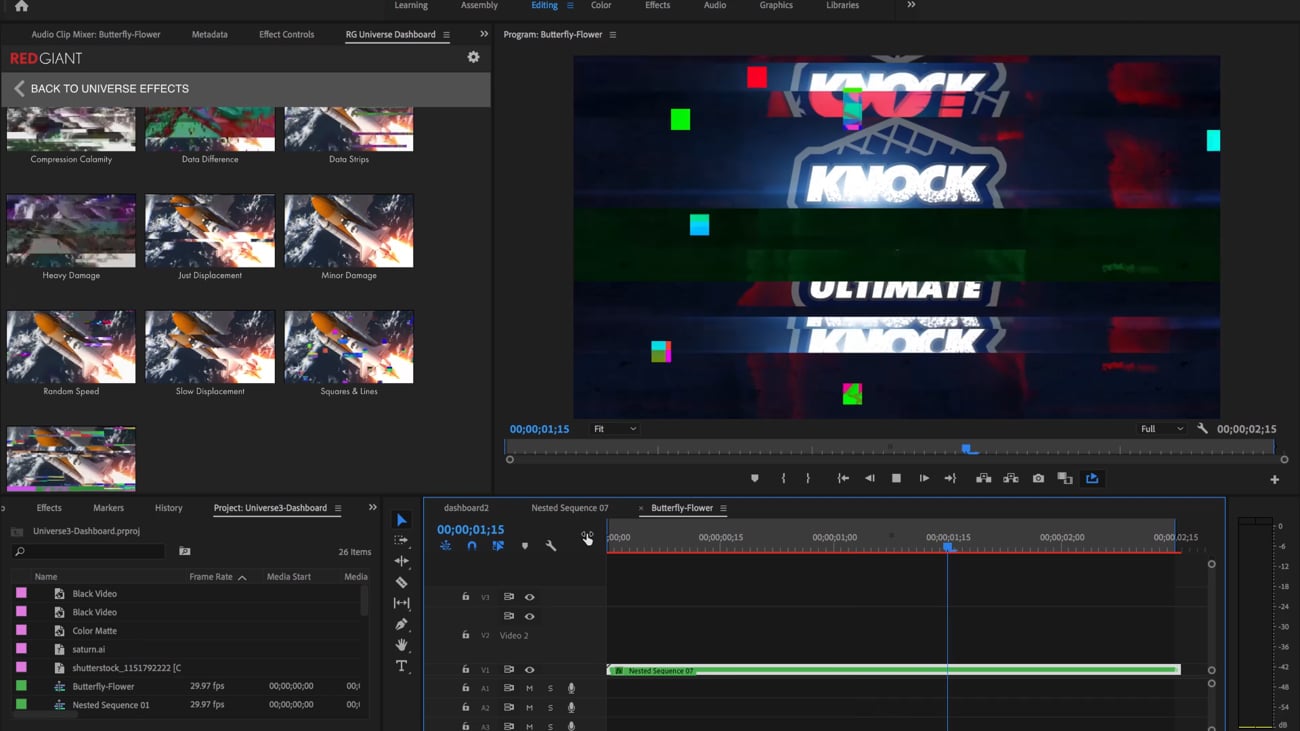1300x731 pixels.
Task: Open the Fit zoom level dropdown
Action: (614, 429)
